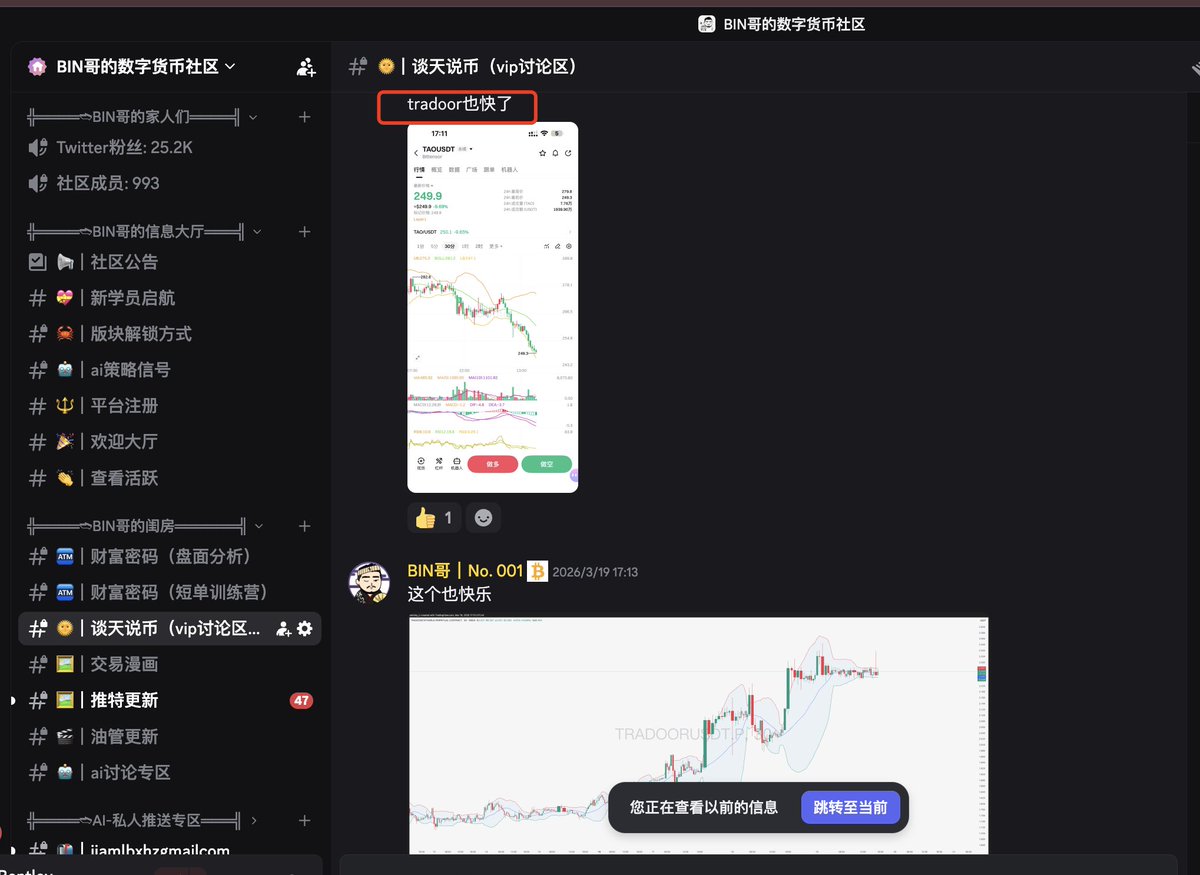Add channel to BIN哥的信息大厅 category
Viewport: 1200px width, 875px height.
click(x=305, y=232)
